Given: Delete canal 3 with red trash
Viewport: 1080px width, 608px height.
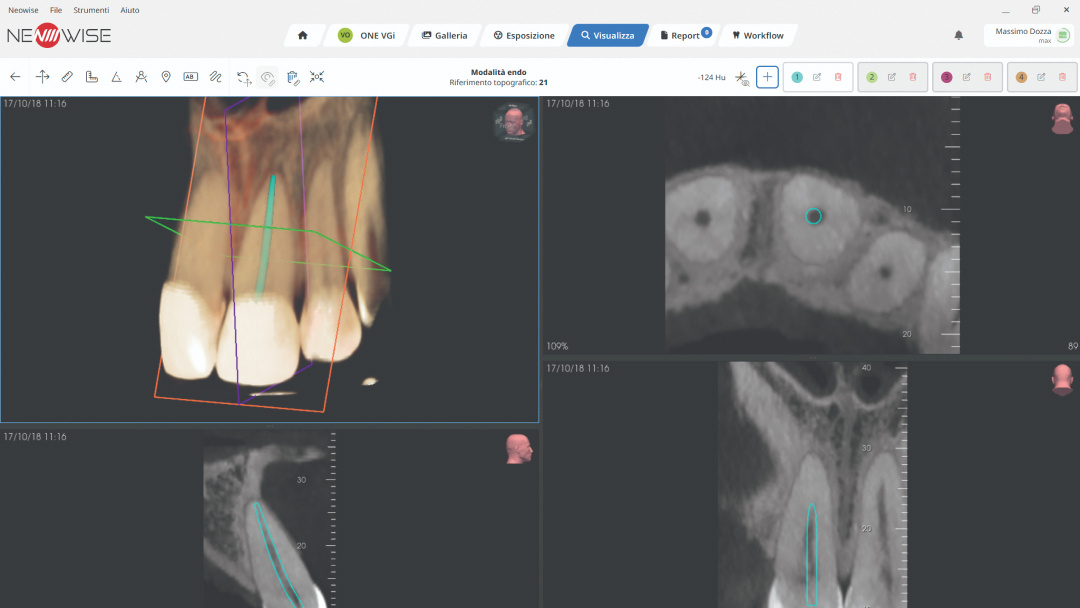Looking at the screenshot, I should pos(988,77).
